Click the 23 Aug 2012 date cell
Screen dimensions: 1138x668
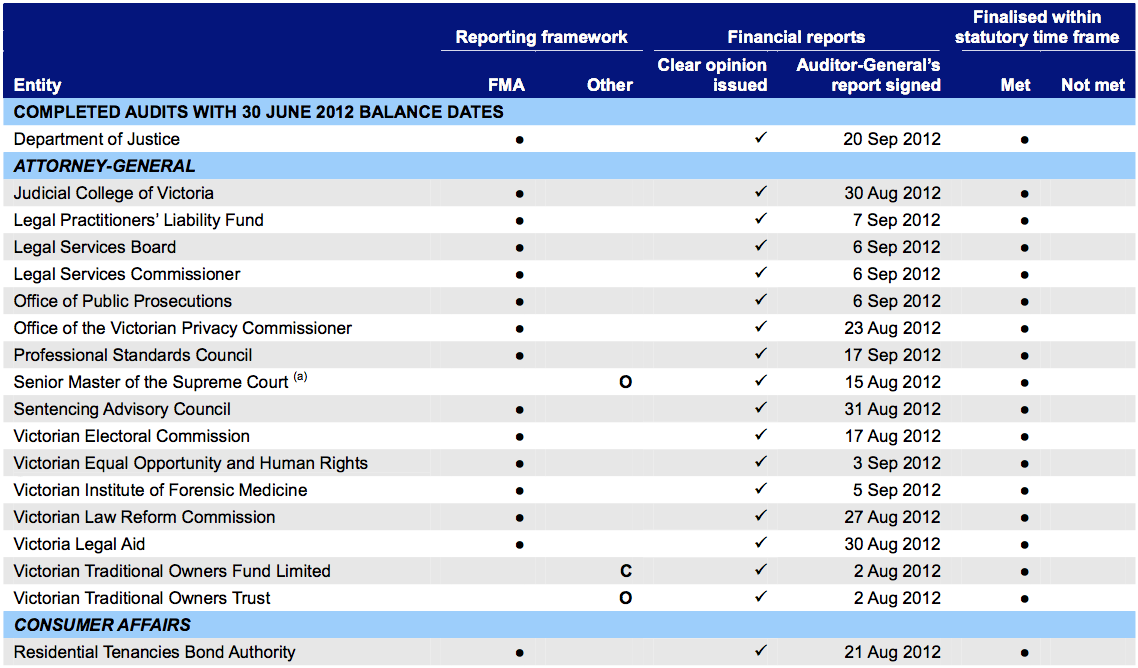(x=892, y=328)
